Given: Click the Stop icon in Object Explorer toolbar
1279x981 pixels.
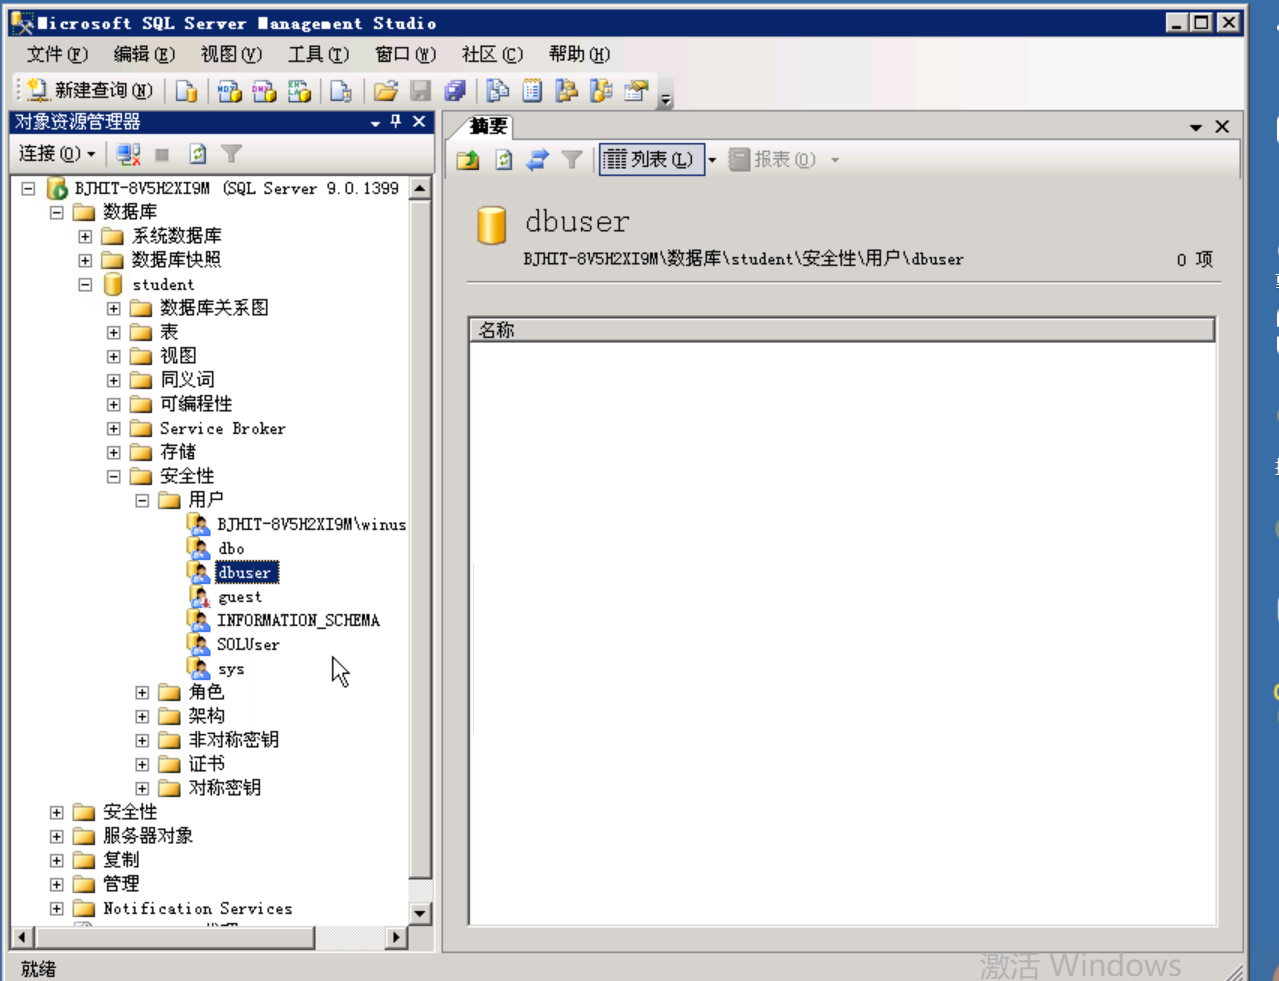Looking at the screenshot, I should coord(162,154).
